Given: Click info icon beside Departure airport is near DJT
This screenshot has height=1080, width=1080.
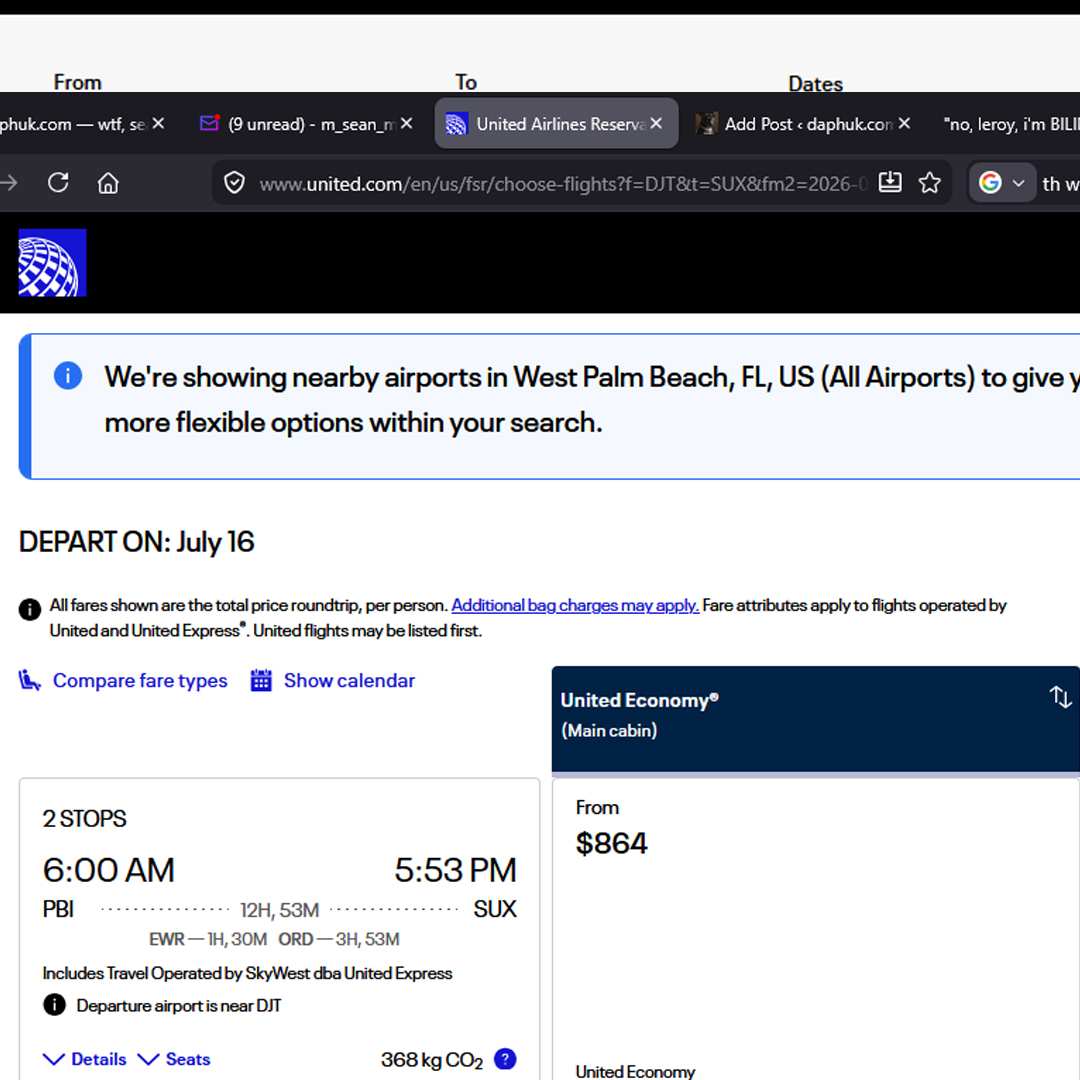Looking at the screenshot, I should (54, 1005).
